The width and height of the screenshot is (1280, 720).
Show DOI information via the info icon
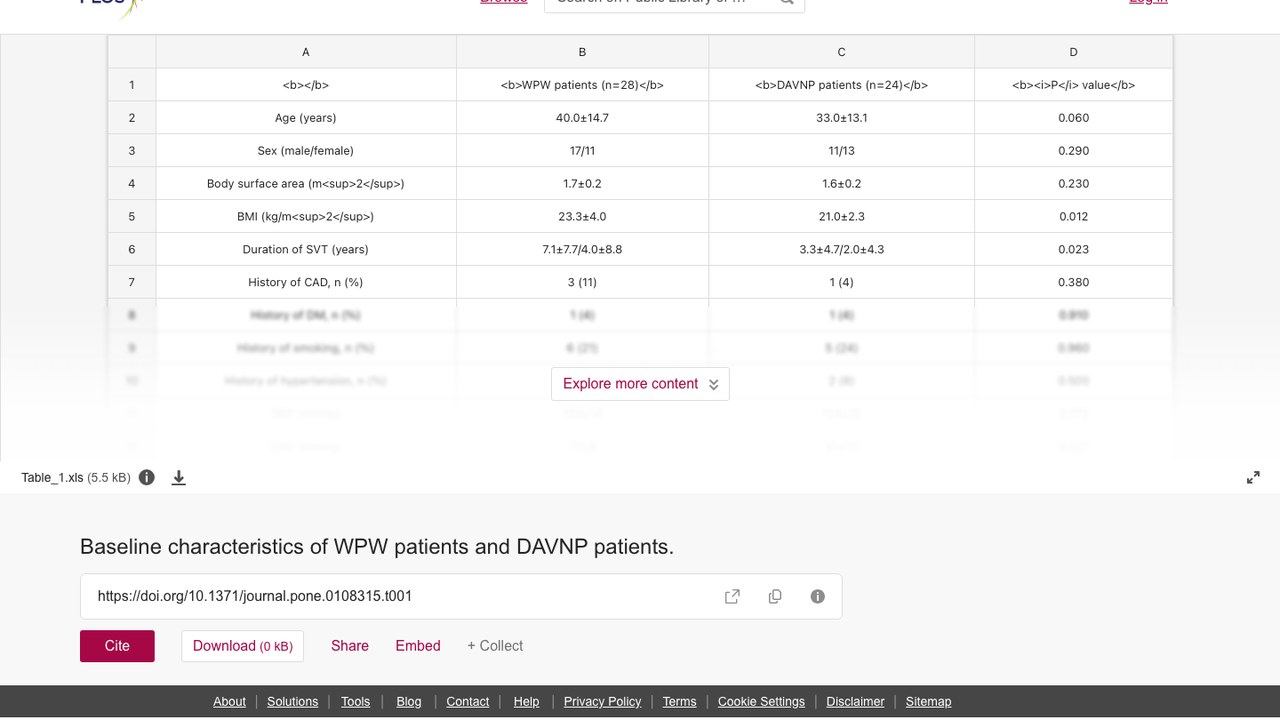tap(818, 596)
